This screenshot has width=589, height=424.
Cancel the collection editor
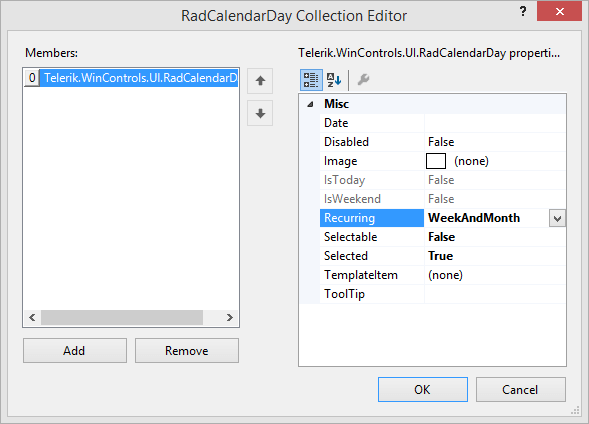pos(521,389)
